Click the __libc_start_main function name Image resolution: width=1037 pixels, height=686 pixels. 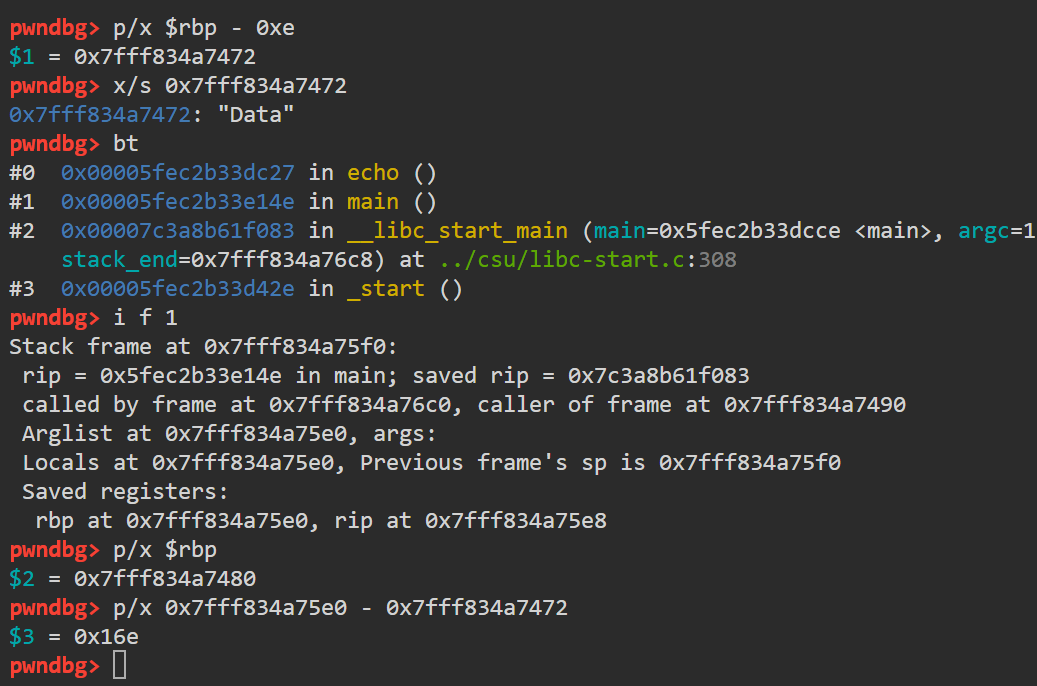click(457, 231)
